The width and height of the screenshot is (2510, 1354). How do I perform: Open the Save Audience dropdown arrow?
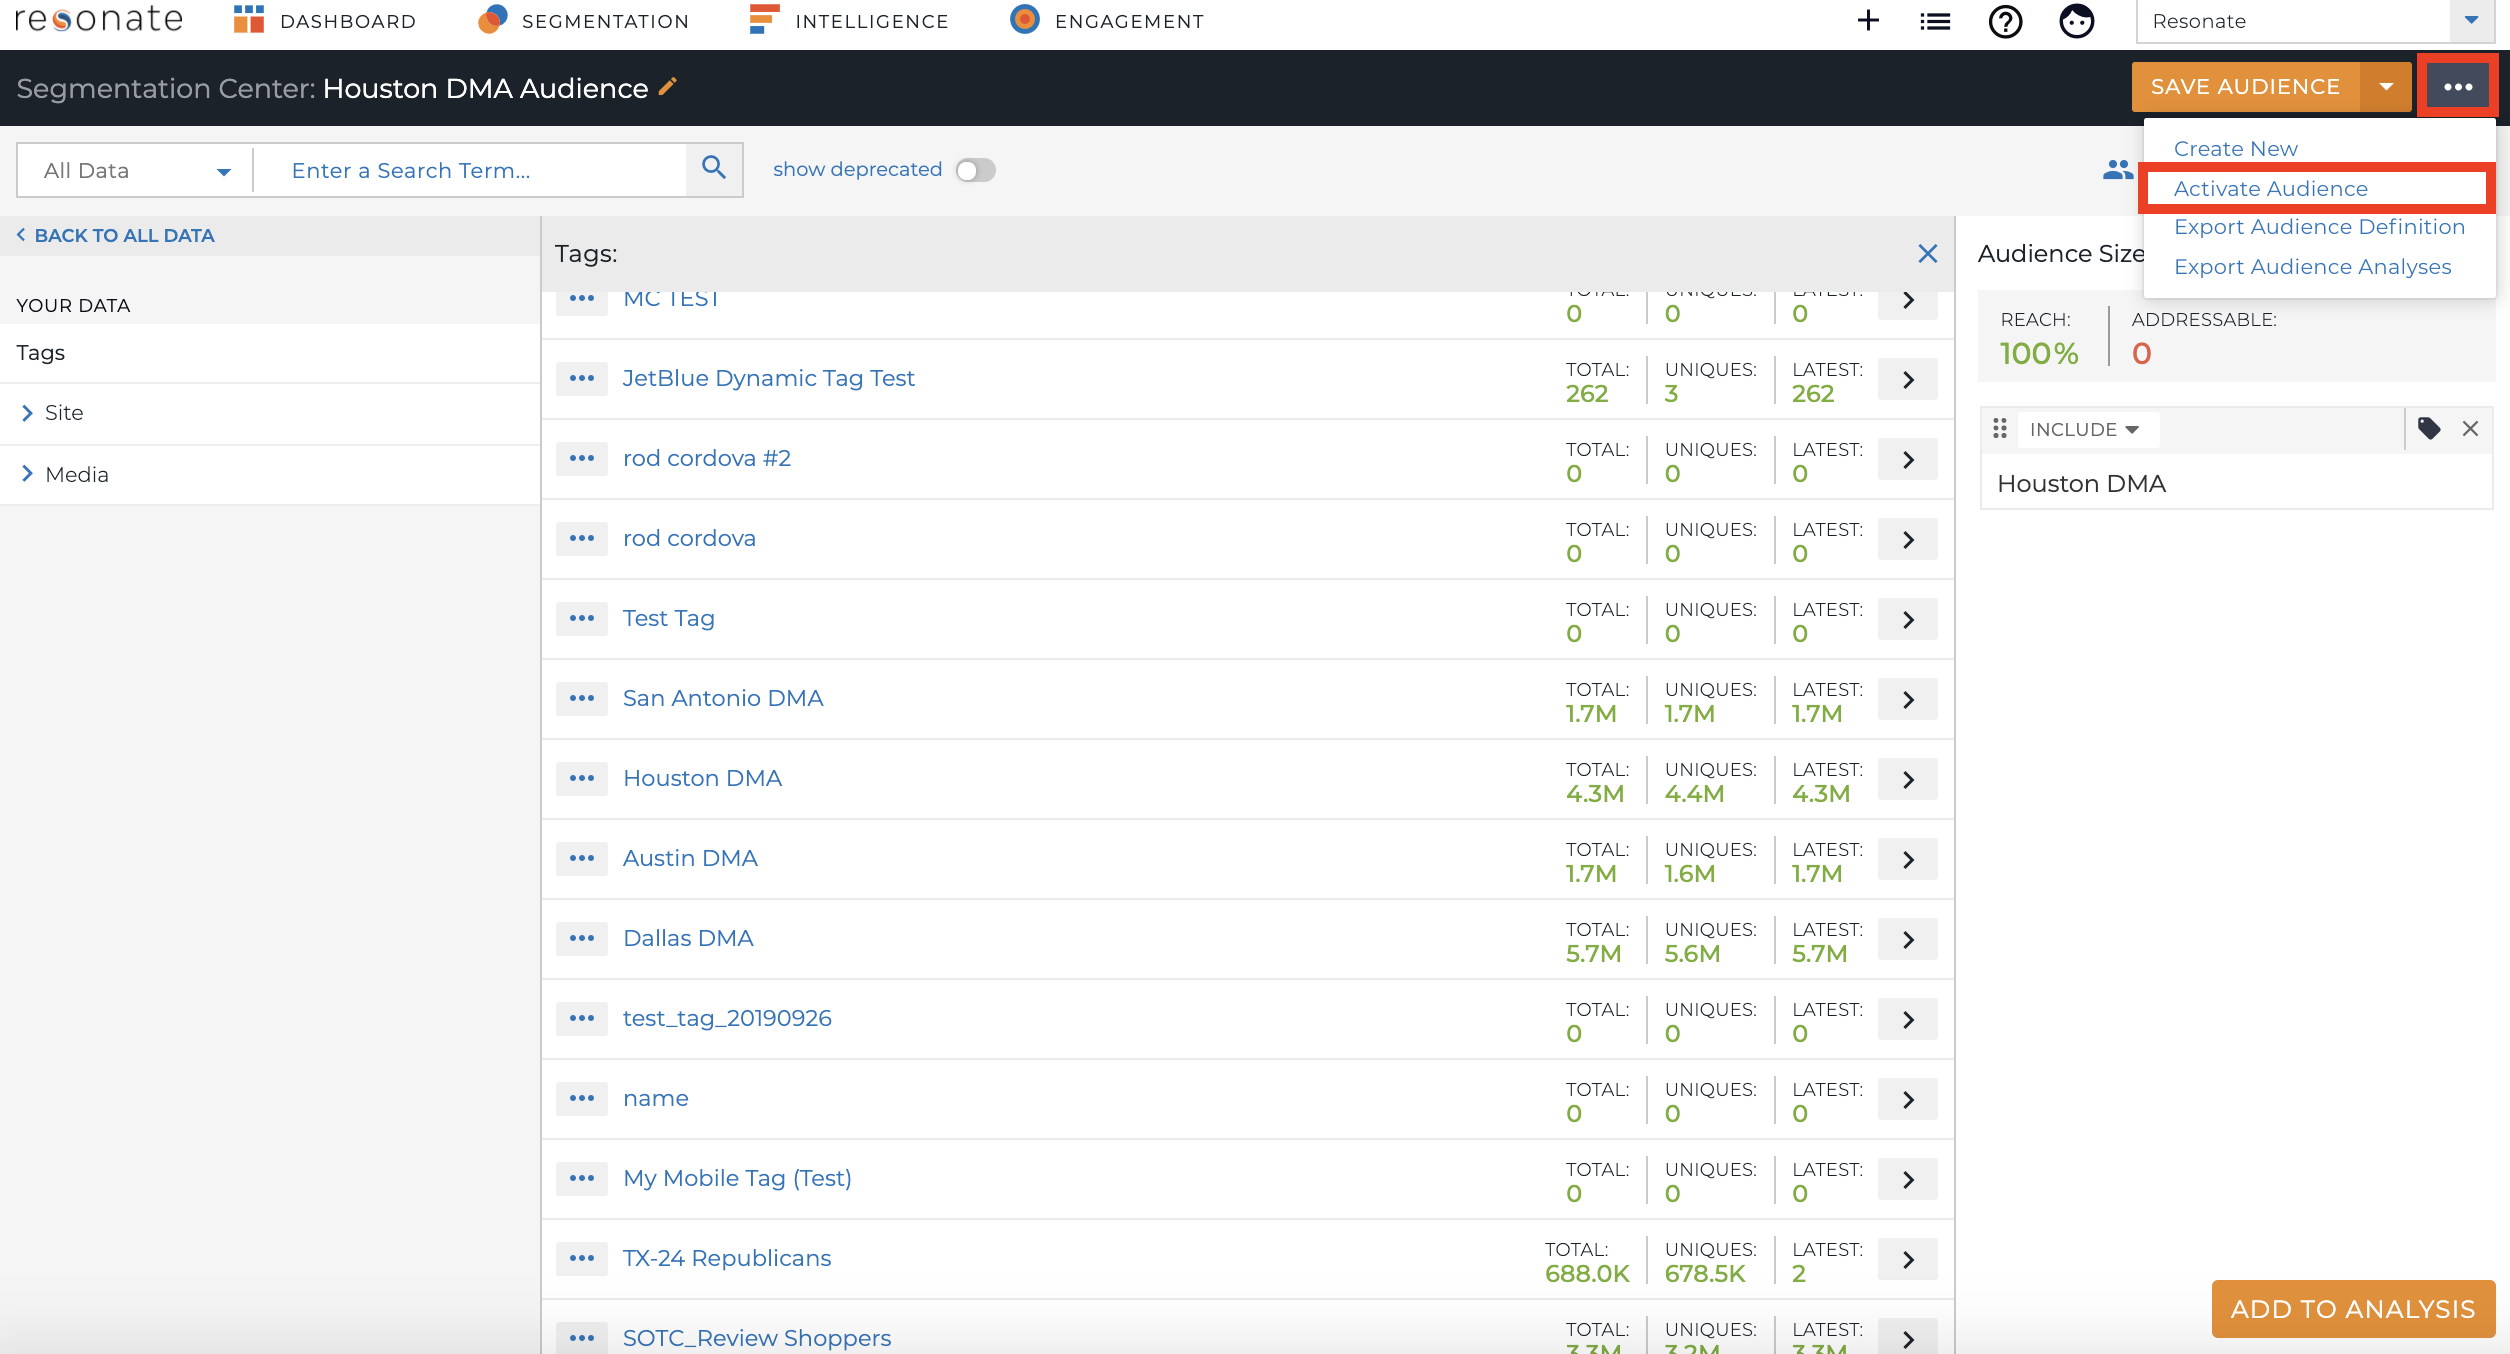[x=2386, y=87]
